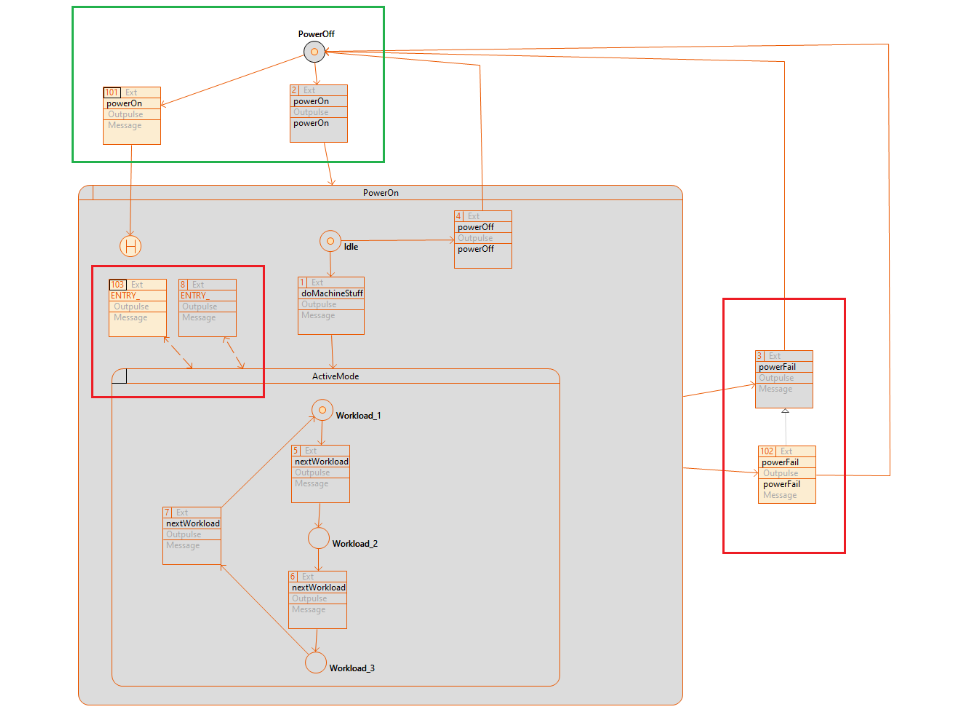The image size is (960, 720).
Task: Select transition 1 doMachineStuff box
Action: coord(331,305)
